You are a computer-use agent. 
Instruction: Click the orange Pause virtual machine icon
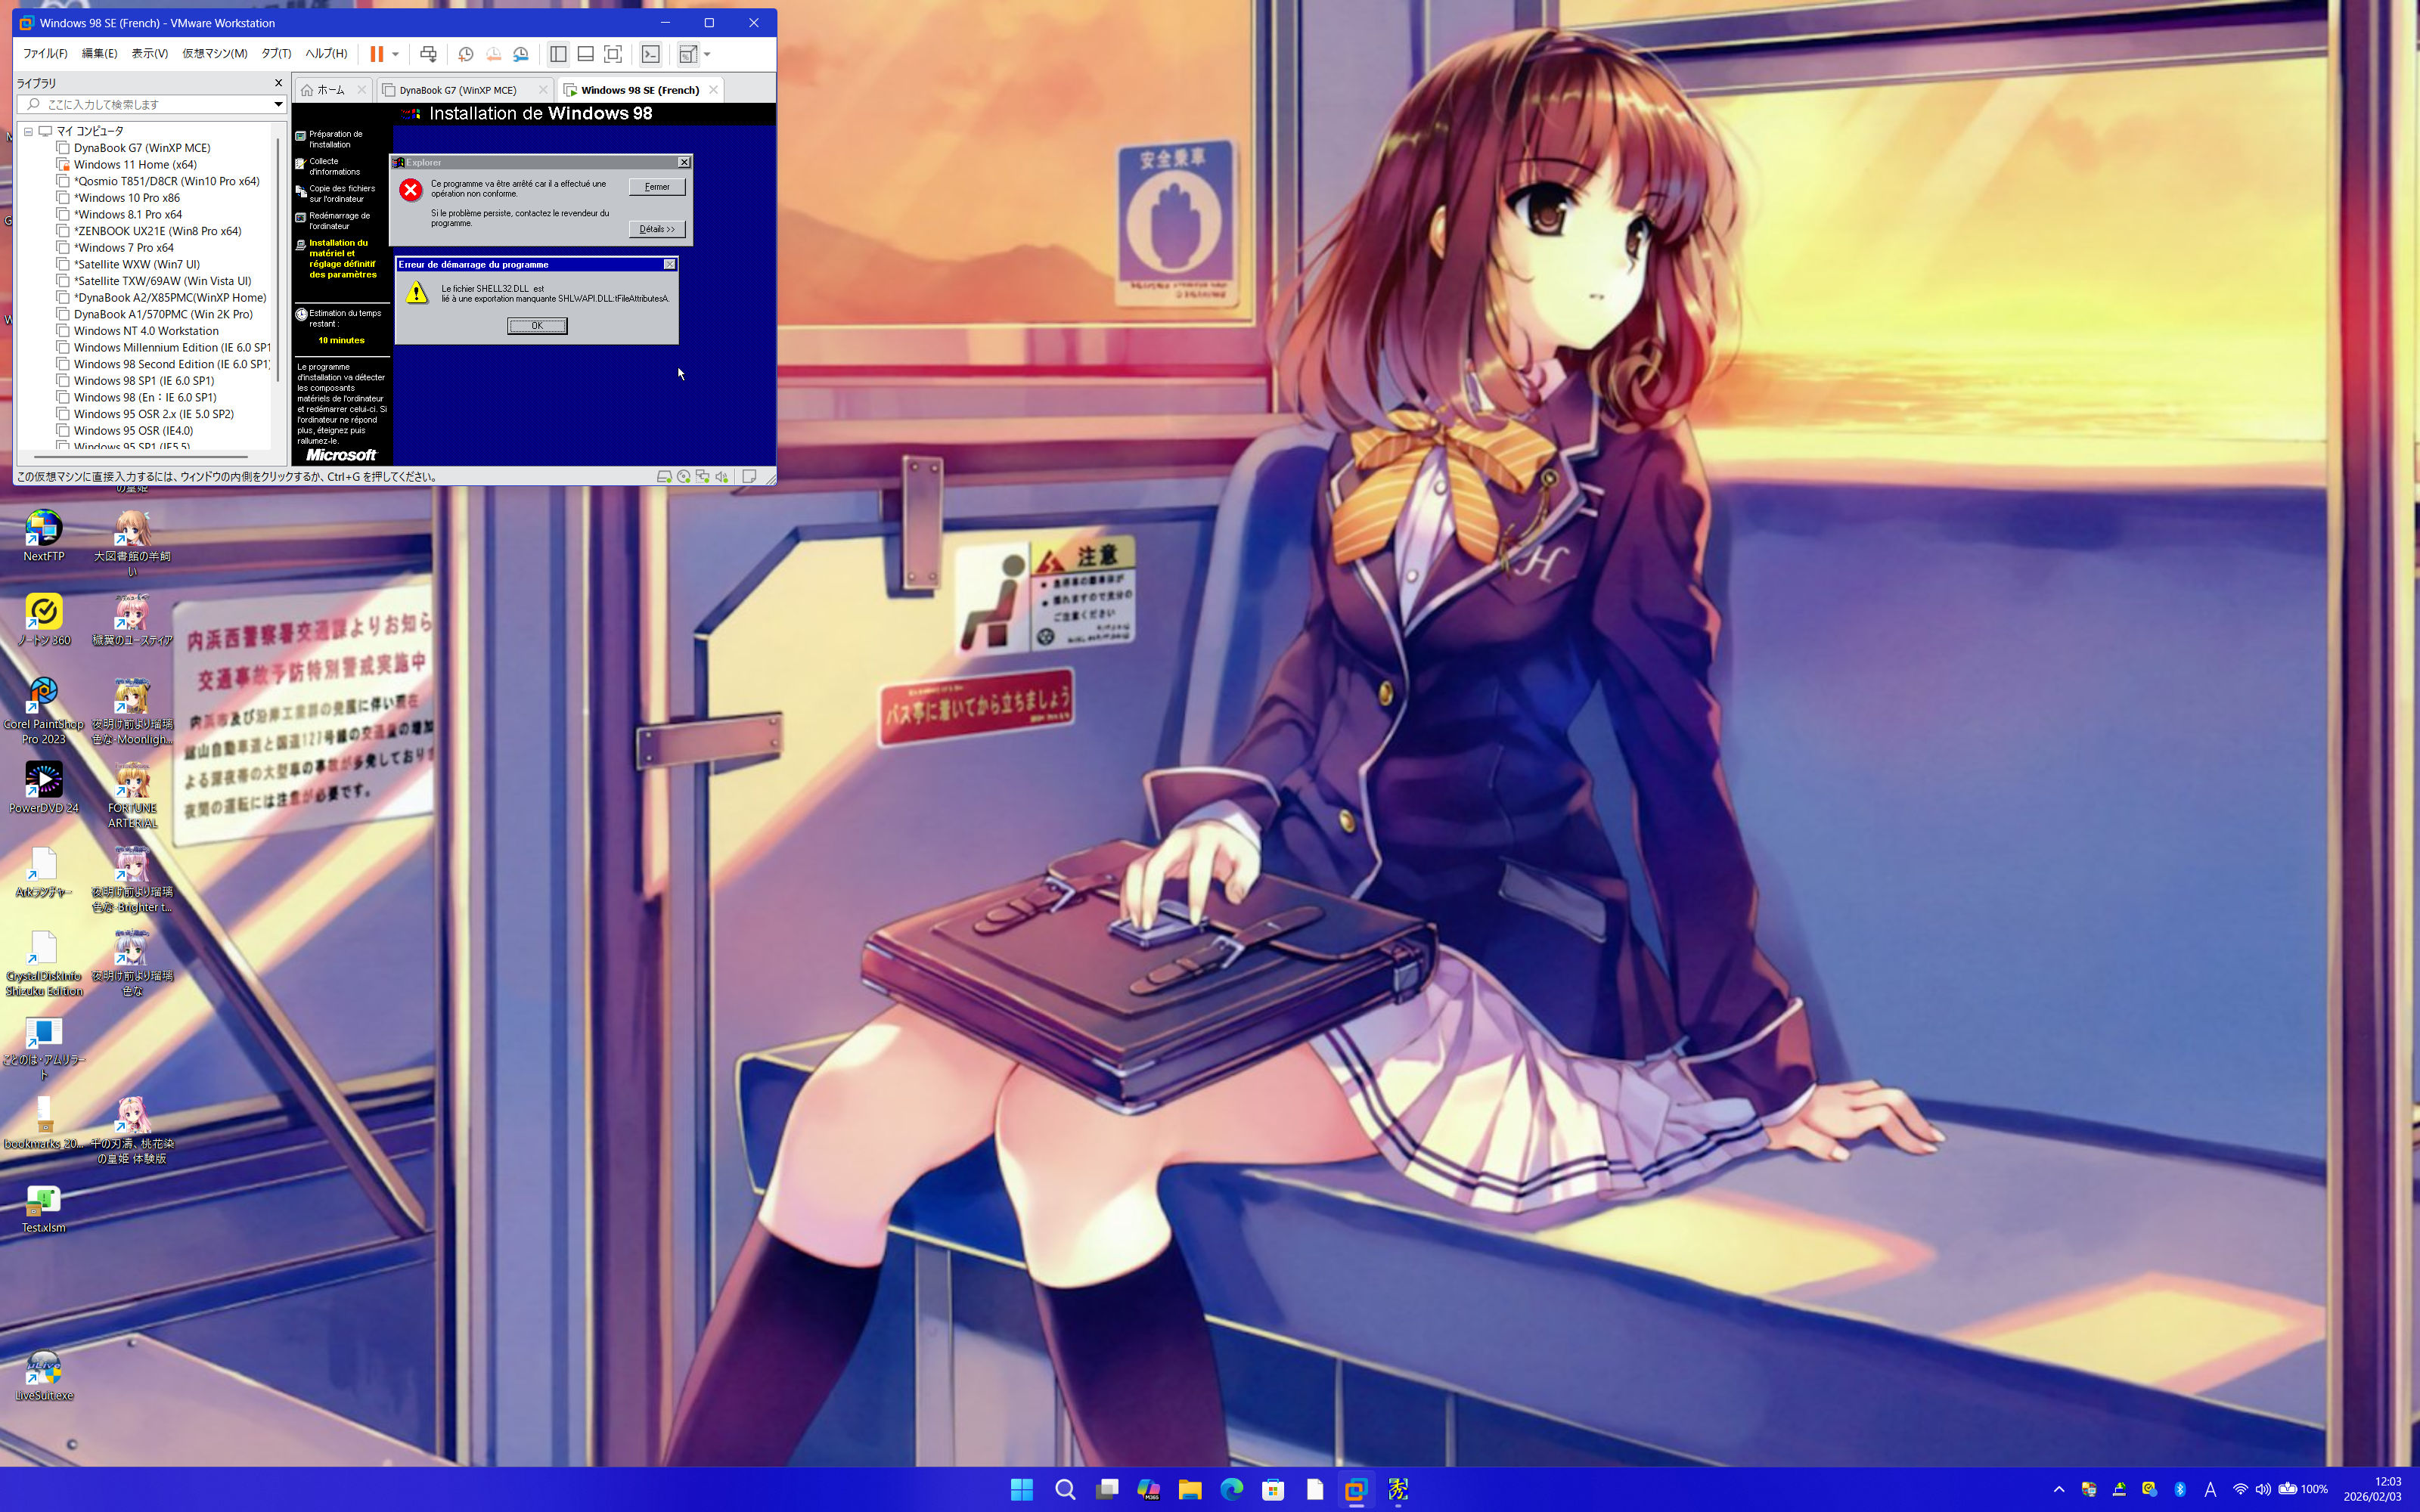[x=376, y=54]
